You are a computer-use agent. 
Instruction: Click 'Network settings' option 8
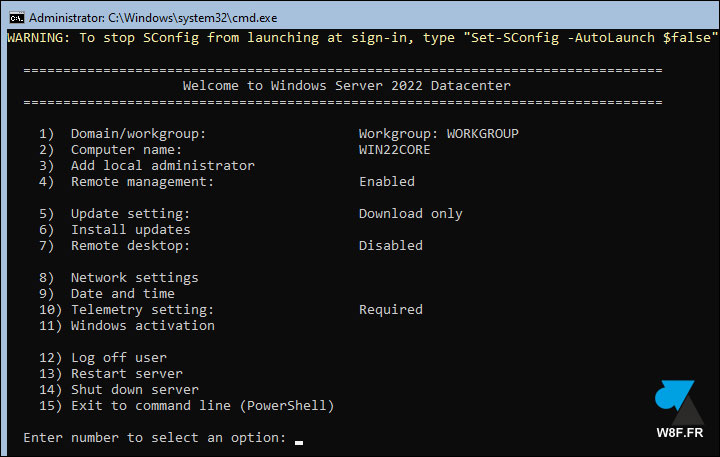(x=135, y=278)
